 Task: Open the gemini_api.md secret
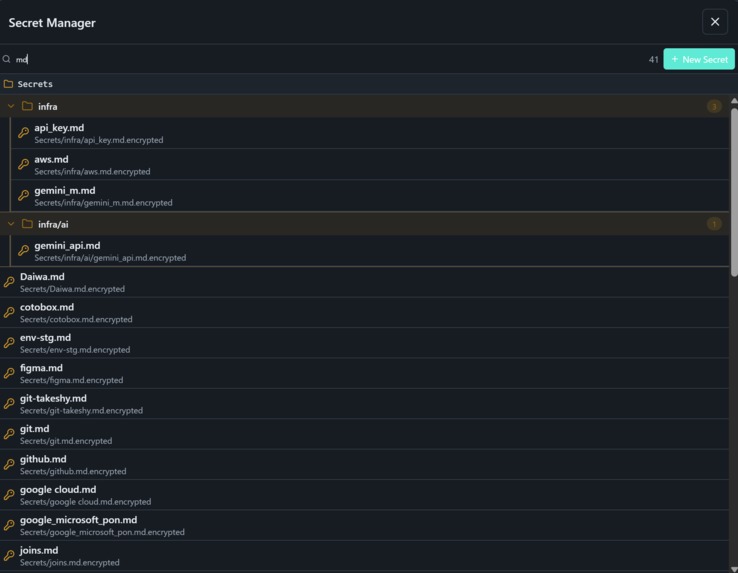pyautogui.click(x=370, y=251)
